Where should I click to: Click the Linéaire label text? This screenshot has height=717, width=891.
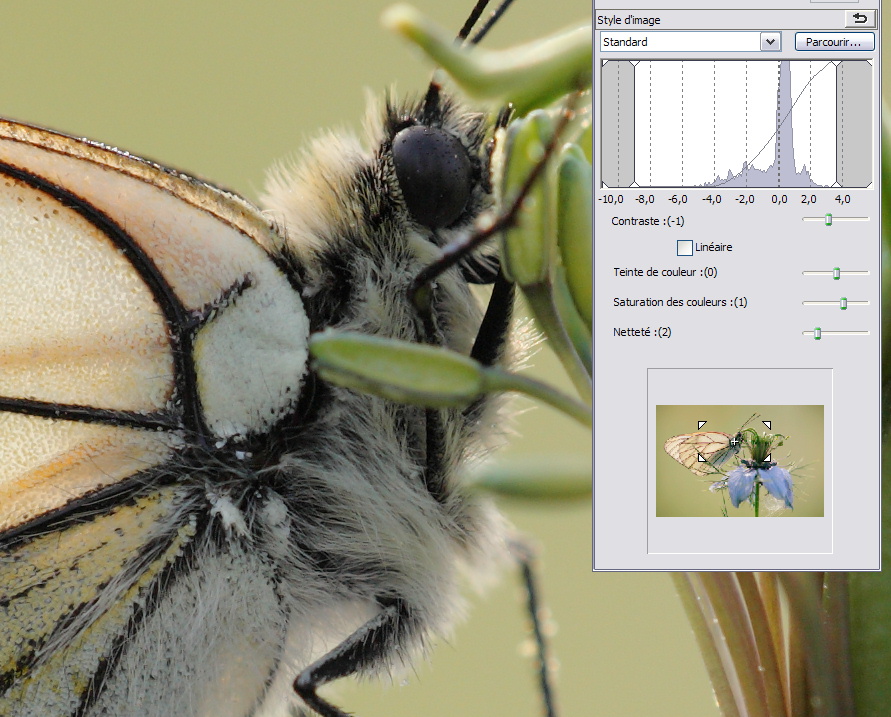714,247
